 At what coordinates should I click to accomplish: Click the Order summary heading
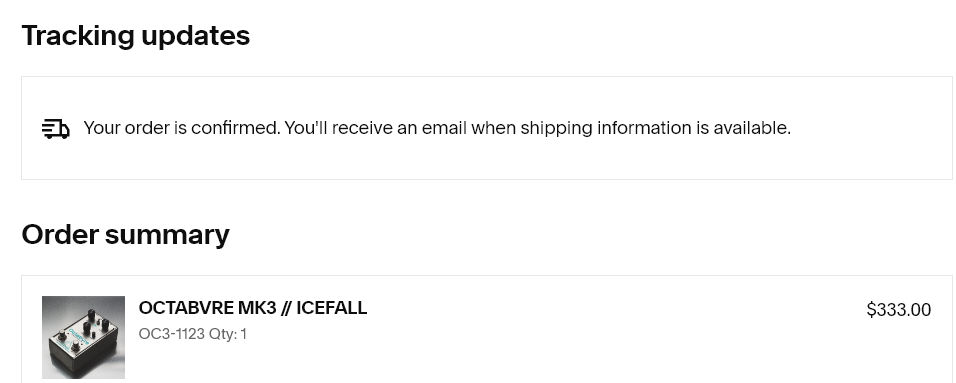pyautogui.click(x=126, y=235)
